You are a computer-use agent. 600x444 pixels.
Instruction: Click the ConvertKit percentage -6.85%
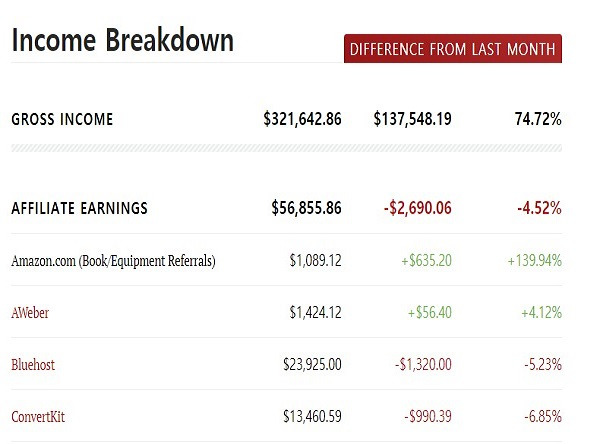click(543, 416)
